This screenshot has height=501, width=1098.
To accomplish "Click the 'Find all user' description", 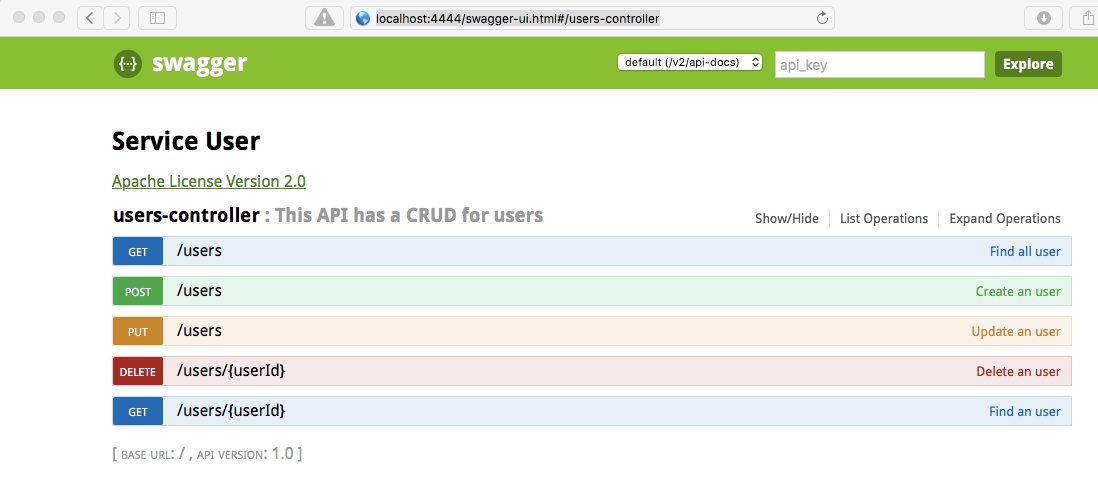I will coord(1025,252).
